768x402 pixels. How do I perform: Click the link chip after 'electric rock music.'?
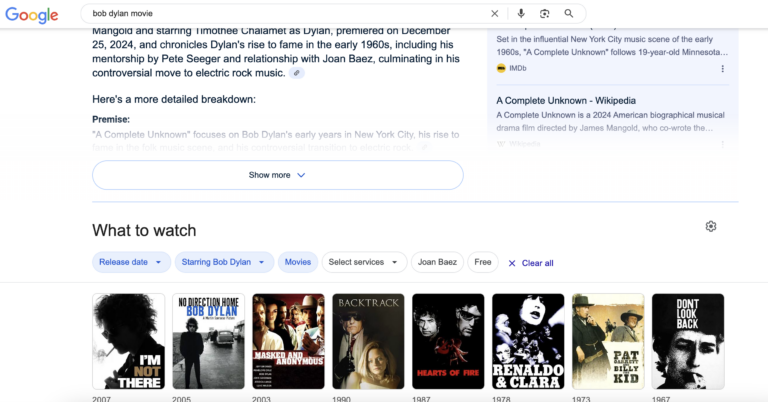(296, 73)
